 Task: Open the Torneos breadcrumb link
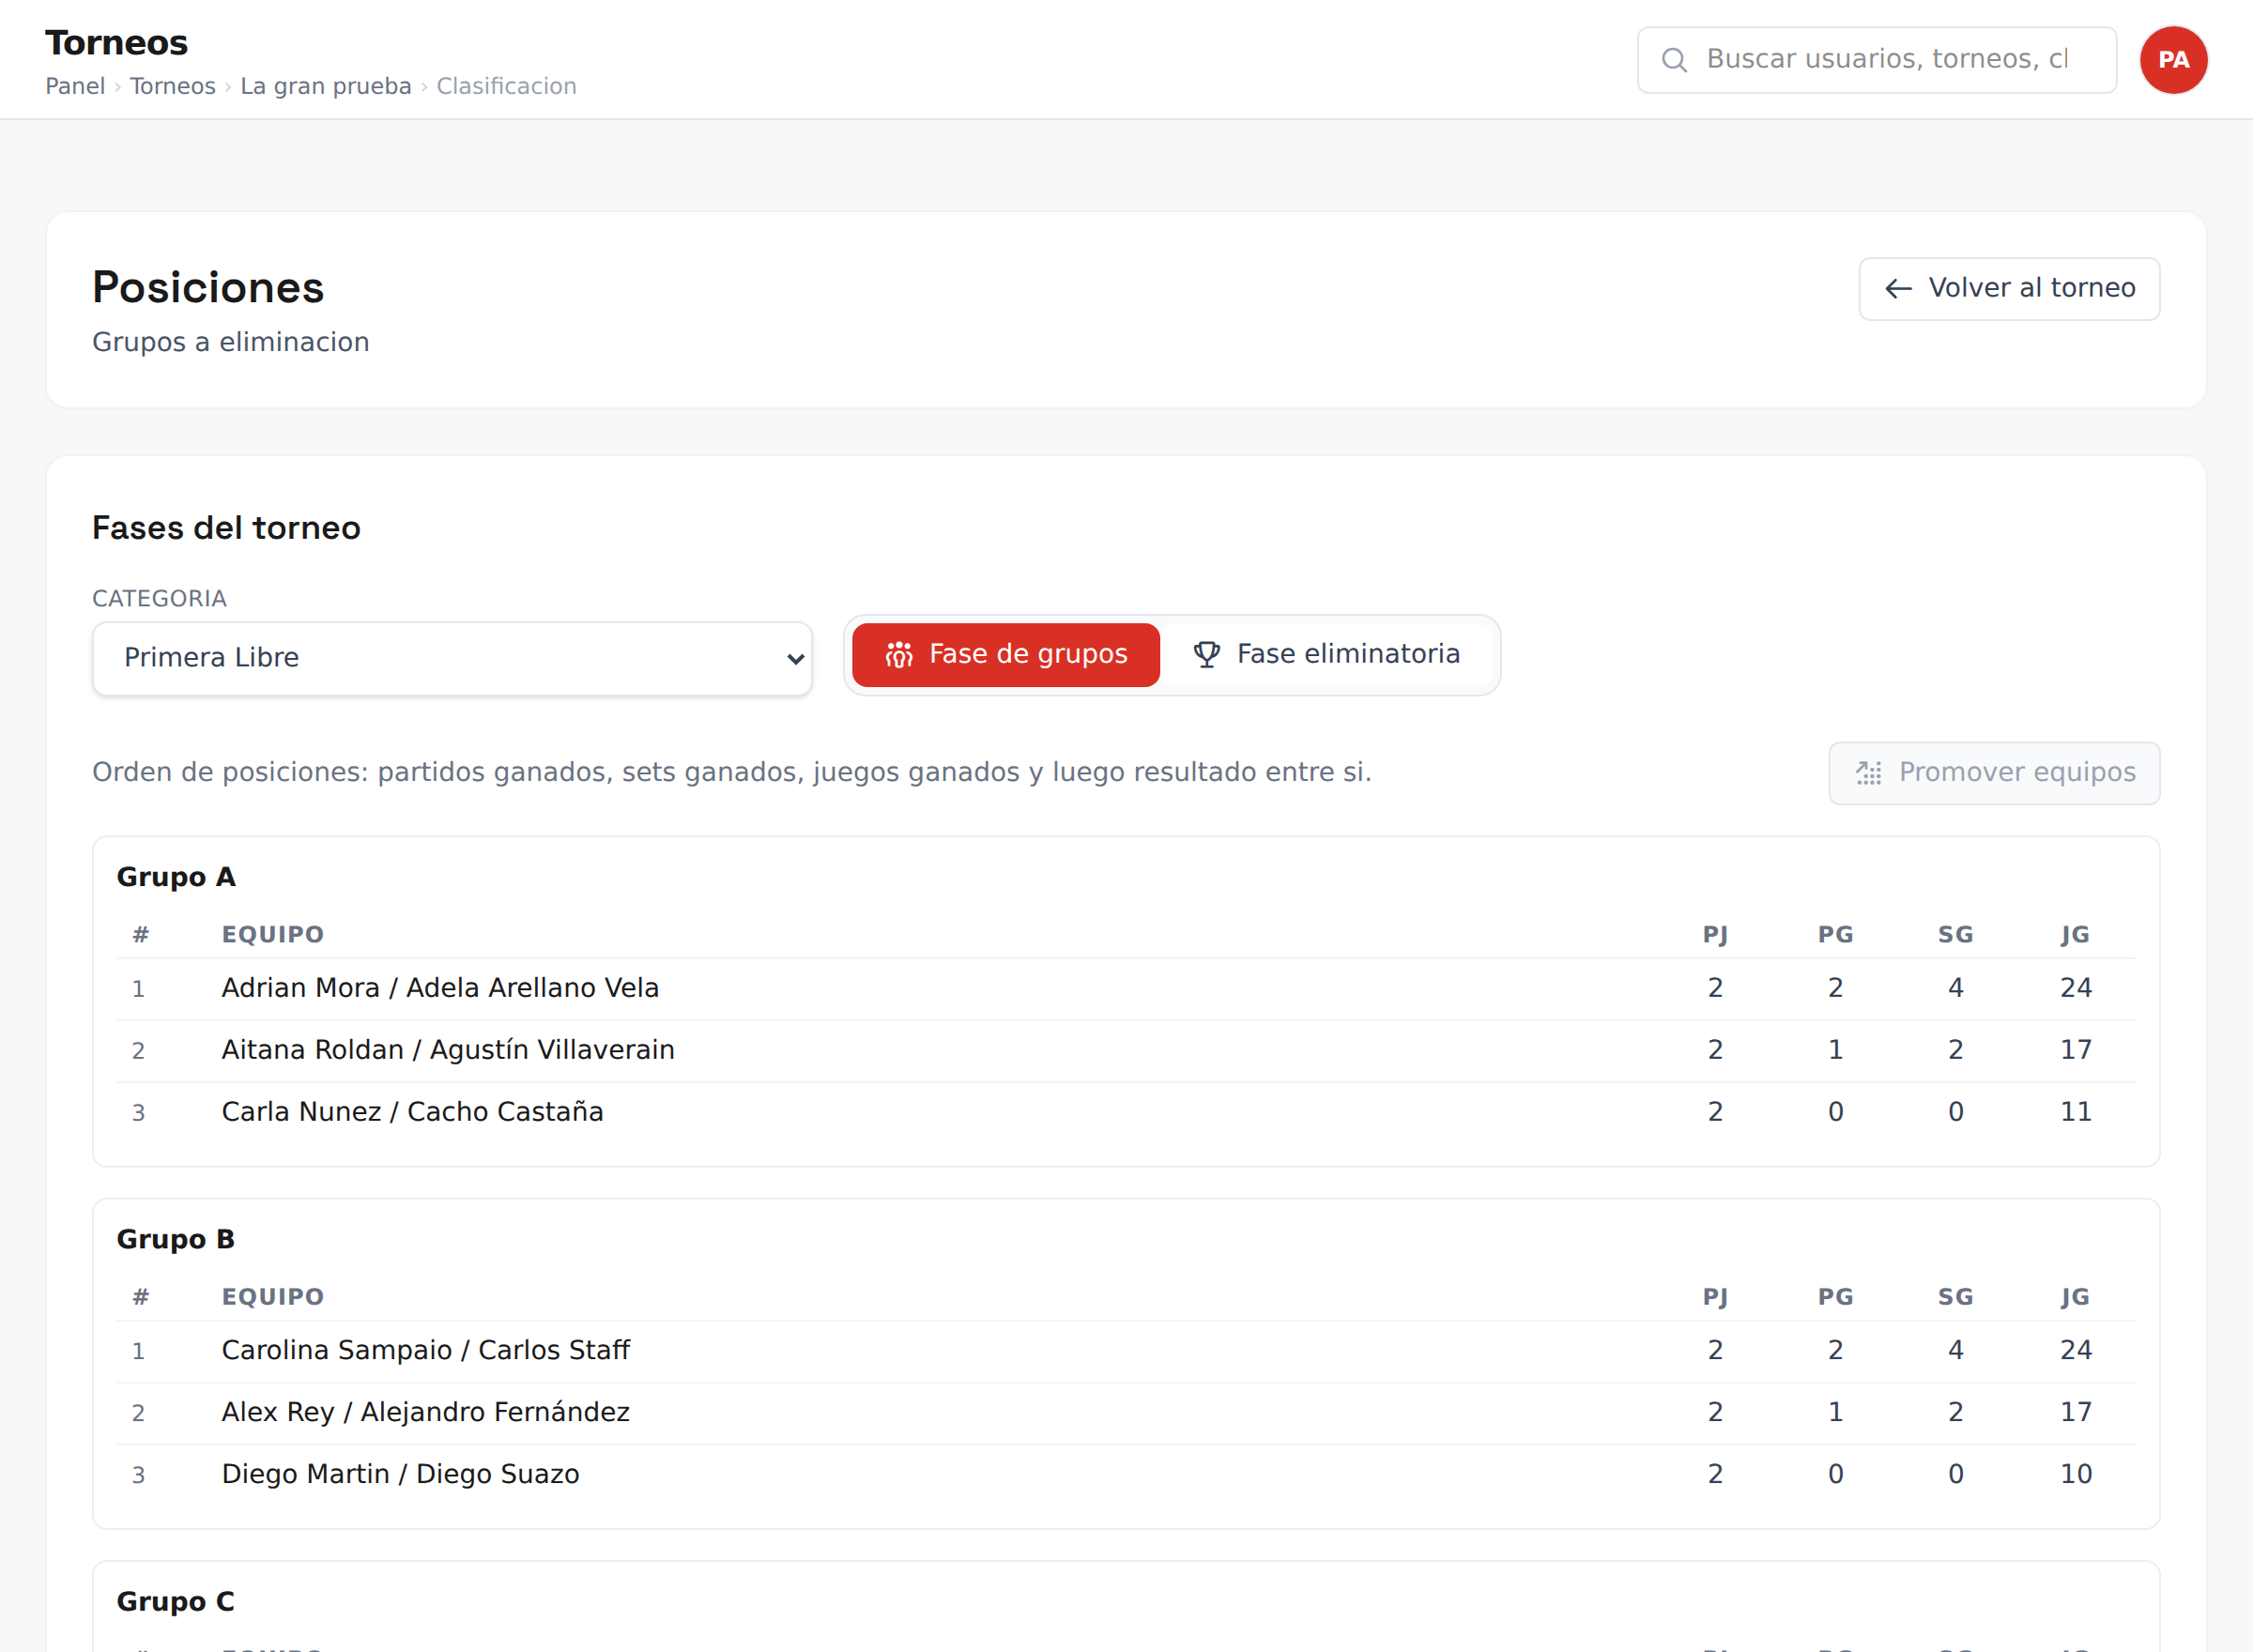tap(173, 86)
